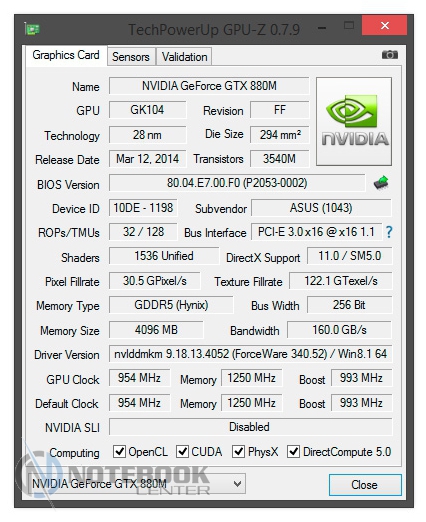426x522 pixels.
Task: Close window with red X button
Action: click(385, 26)
